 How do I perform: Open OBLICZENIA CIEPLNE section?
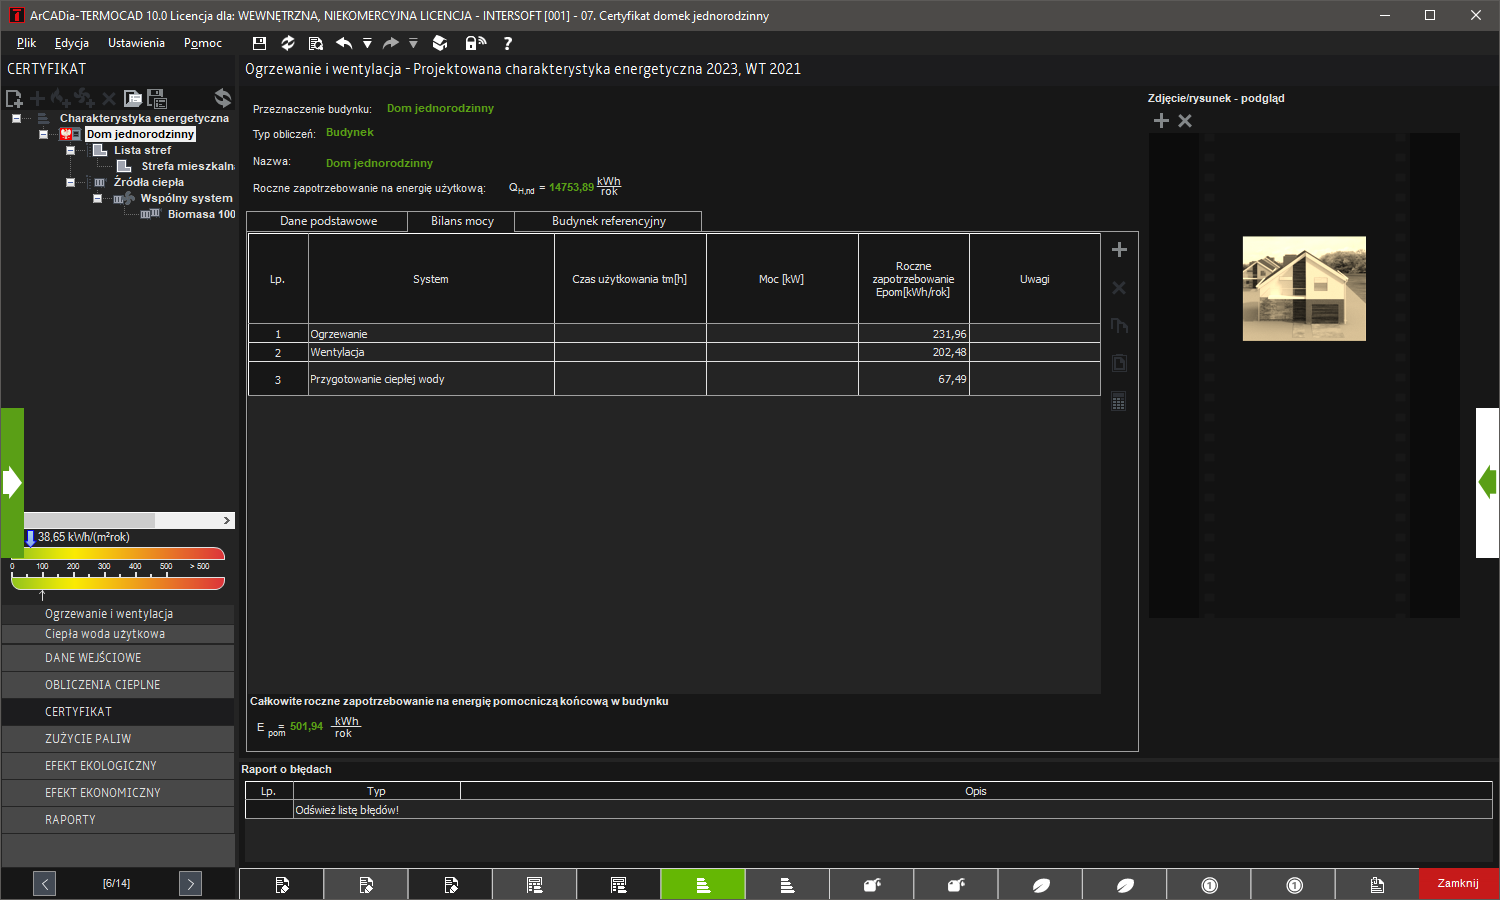coord(118,685)
